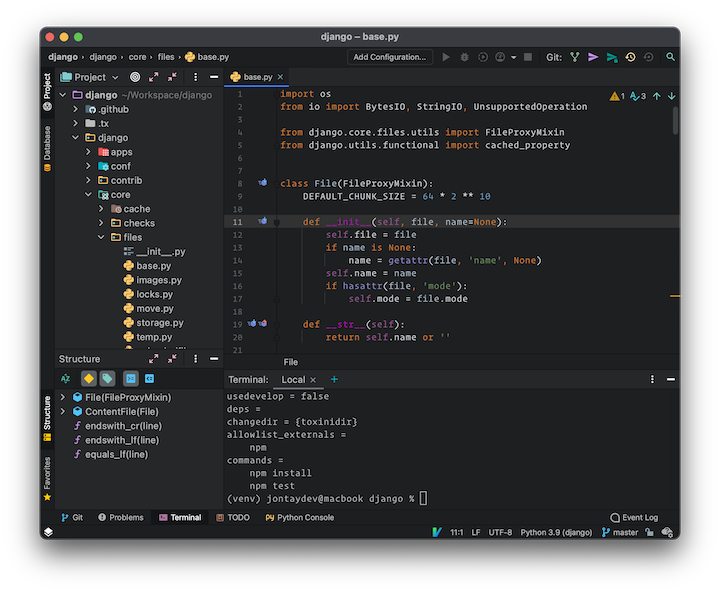Expand the .tx folder

click(x=76, y=124)
